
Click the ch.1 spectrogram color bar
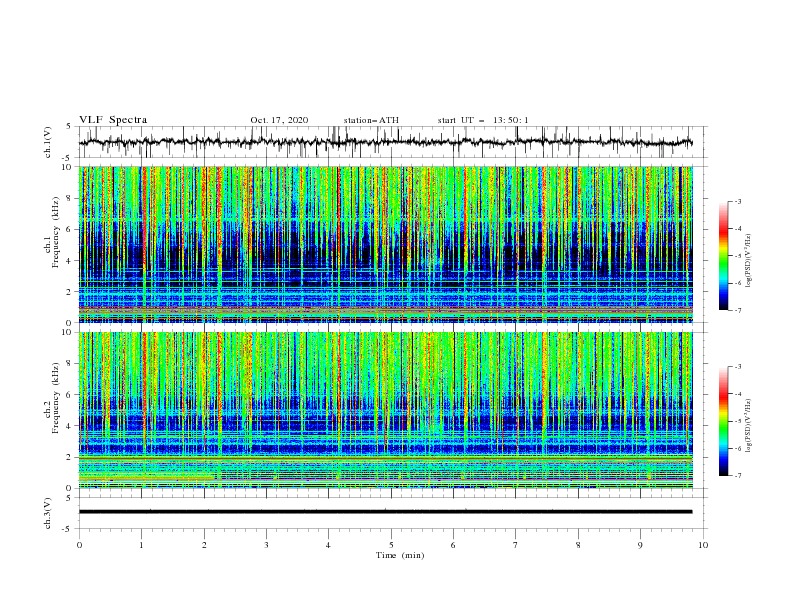click(x=724, y=256)
